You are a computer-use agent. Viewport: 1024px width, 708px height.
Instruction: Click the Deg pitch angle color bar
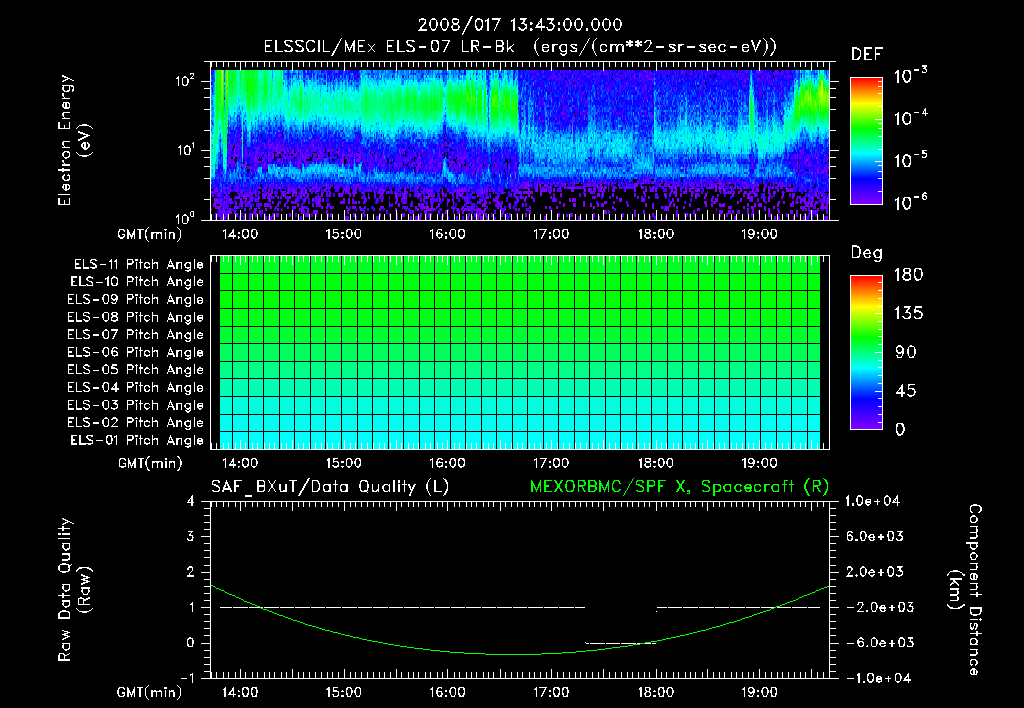tap(866, 352)
